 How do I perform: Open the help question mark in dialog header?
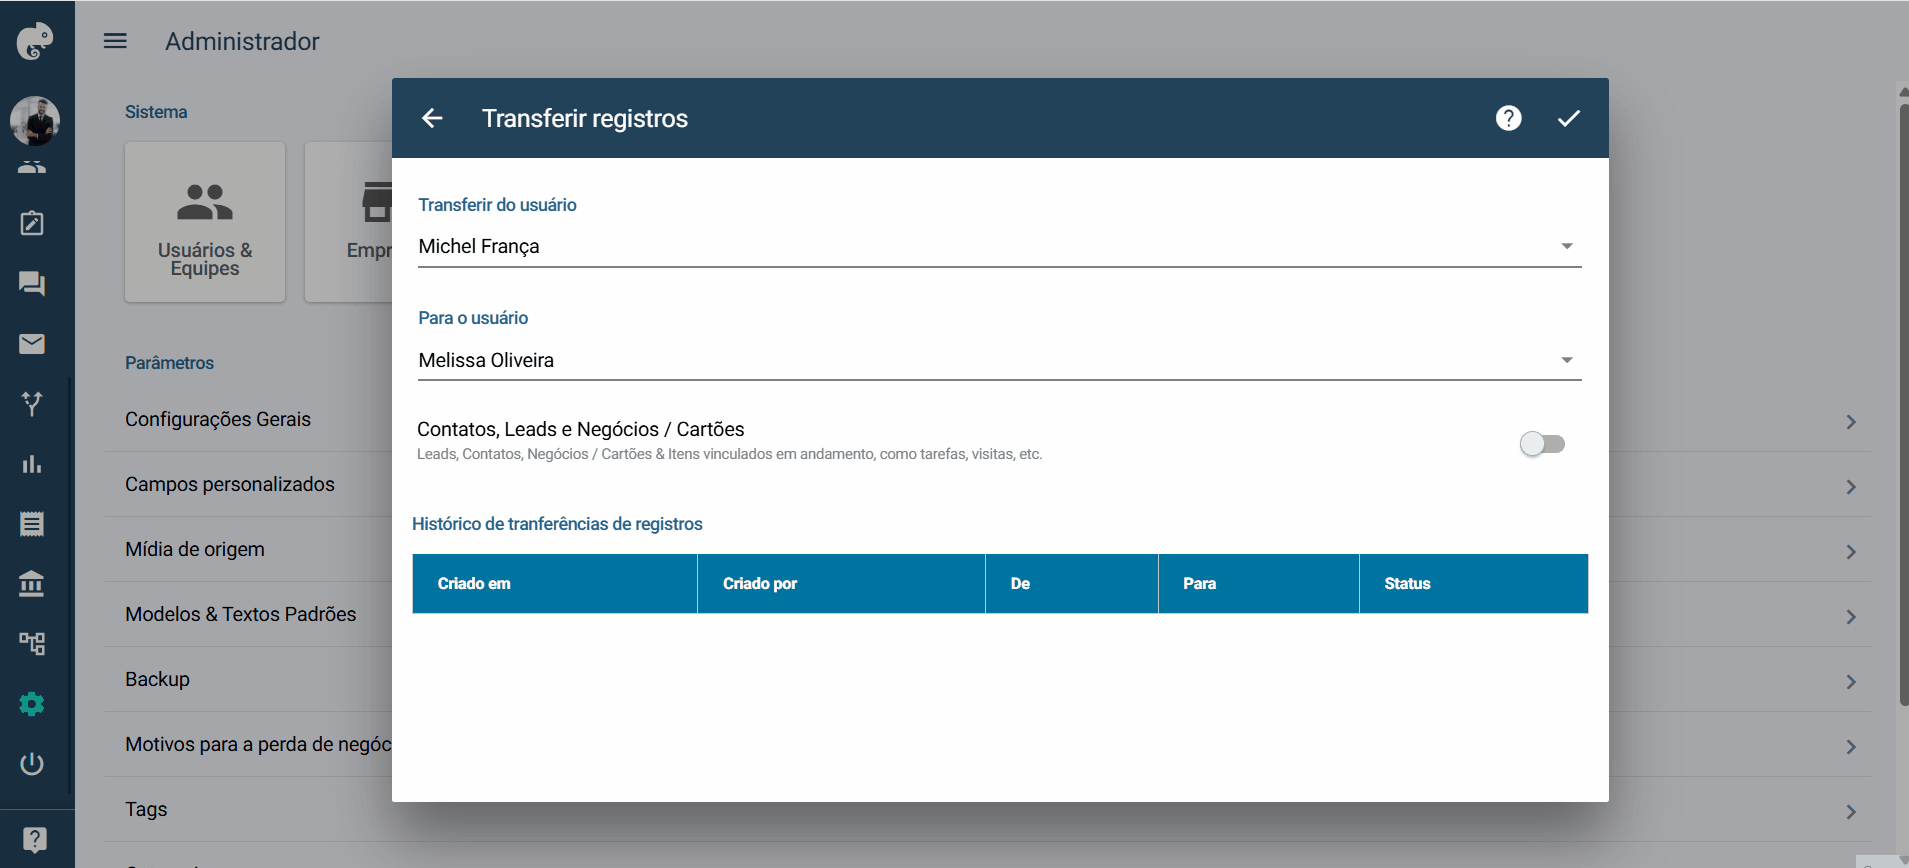(x=1508, y=118)
